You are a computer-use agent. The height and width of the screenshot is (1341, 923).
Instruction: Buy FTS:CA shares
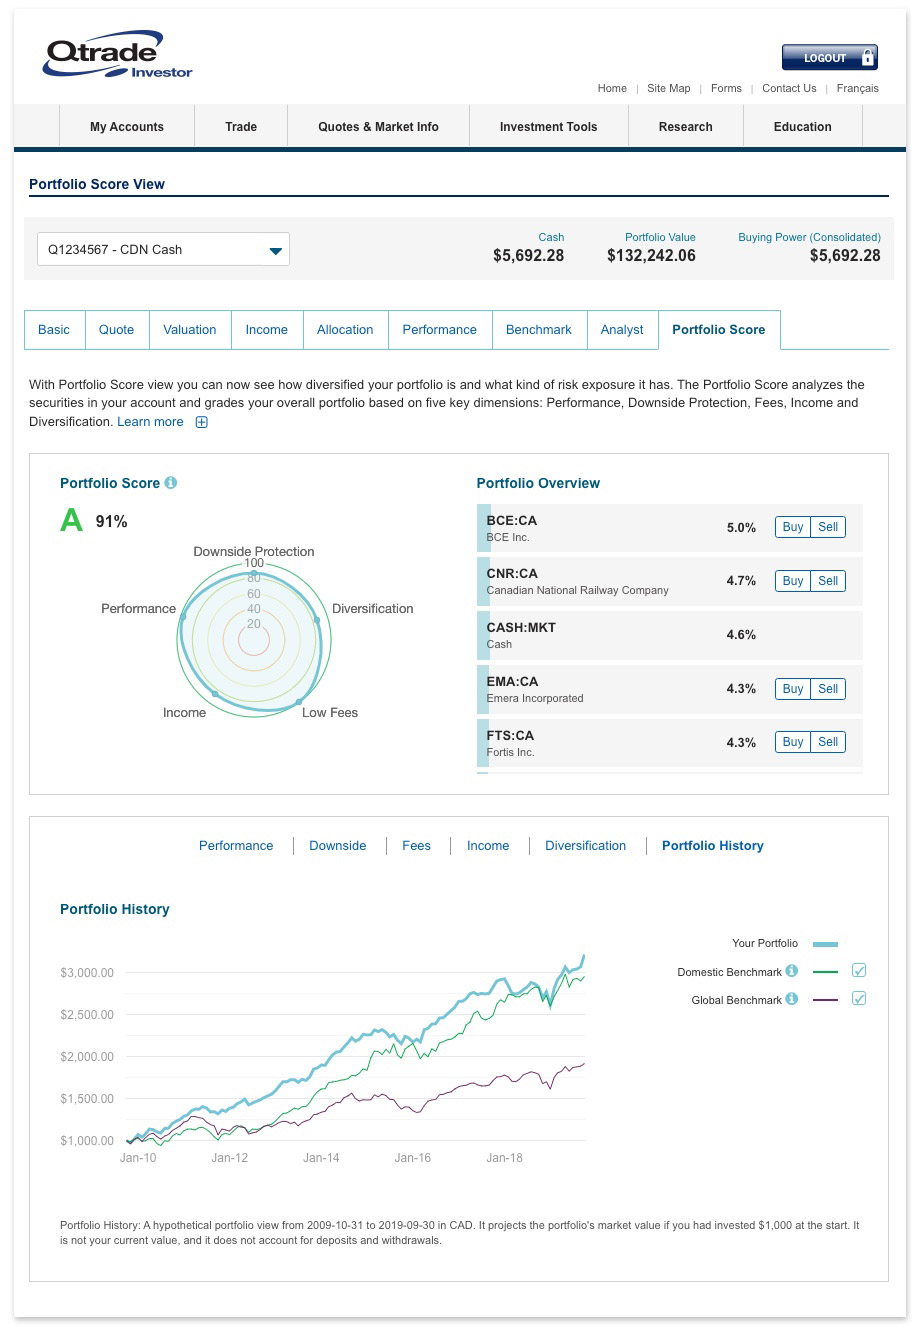tap(793, 742)
